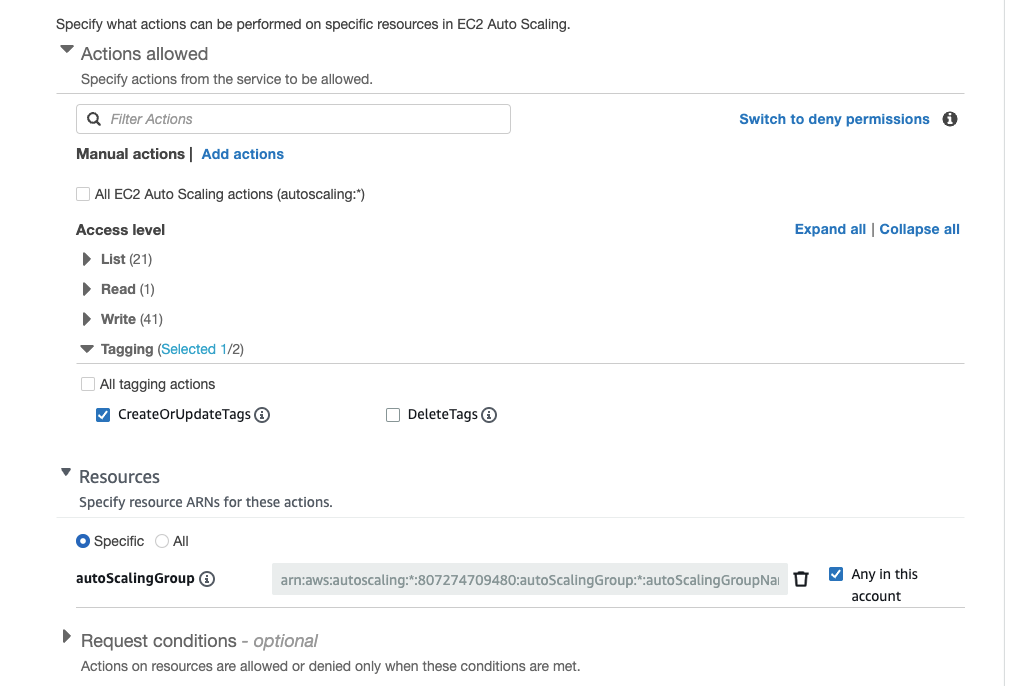Select the All resources radio button
This screenshot has height=686, width=1017.
pos(162,541)
